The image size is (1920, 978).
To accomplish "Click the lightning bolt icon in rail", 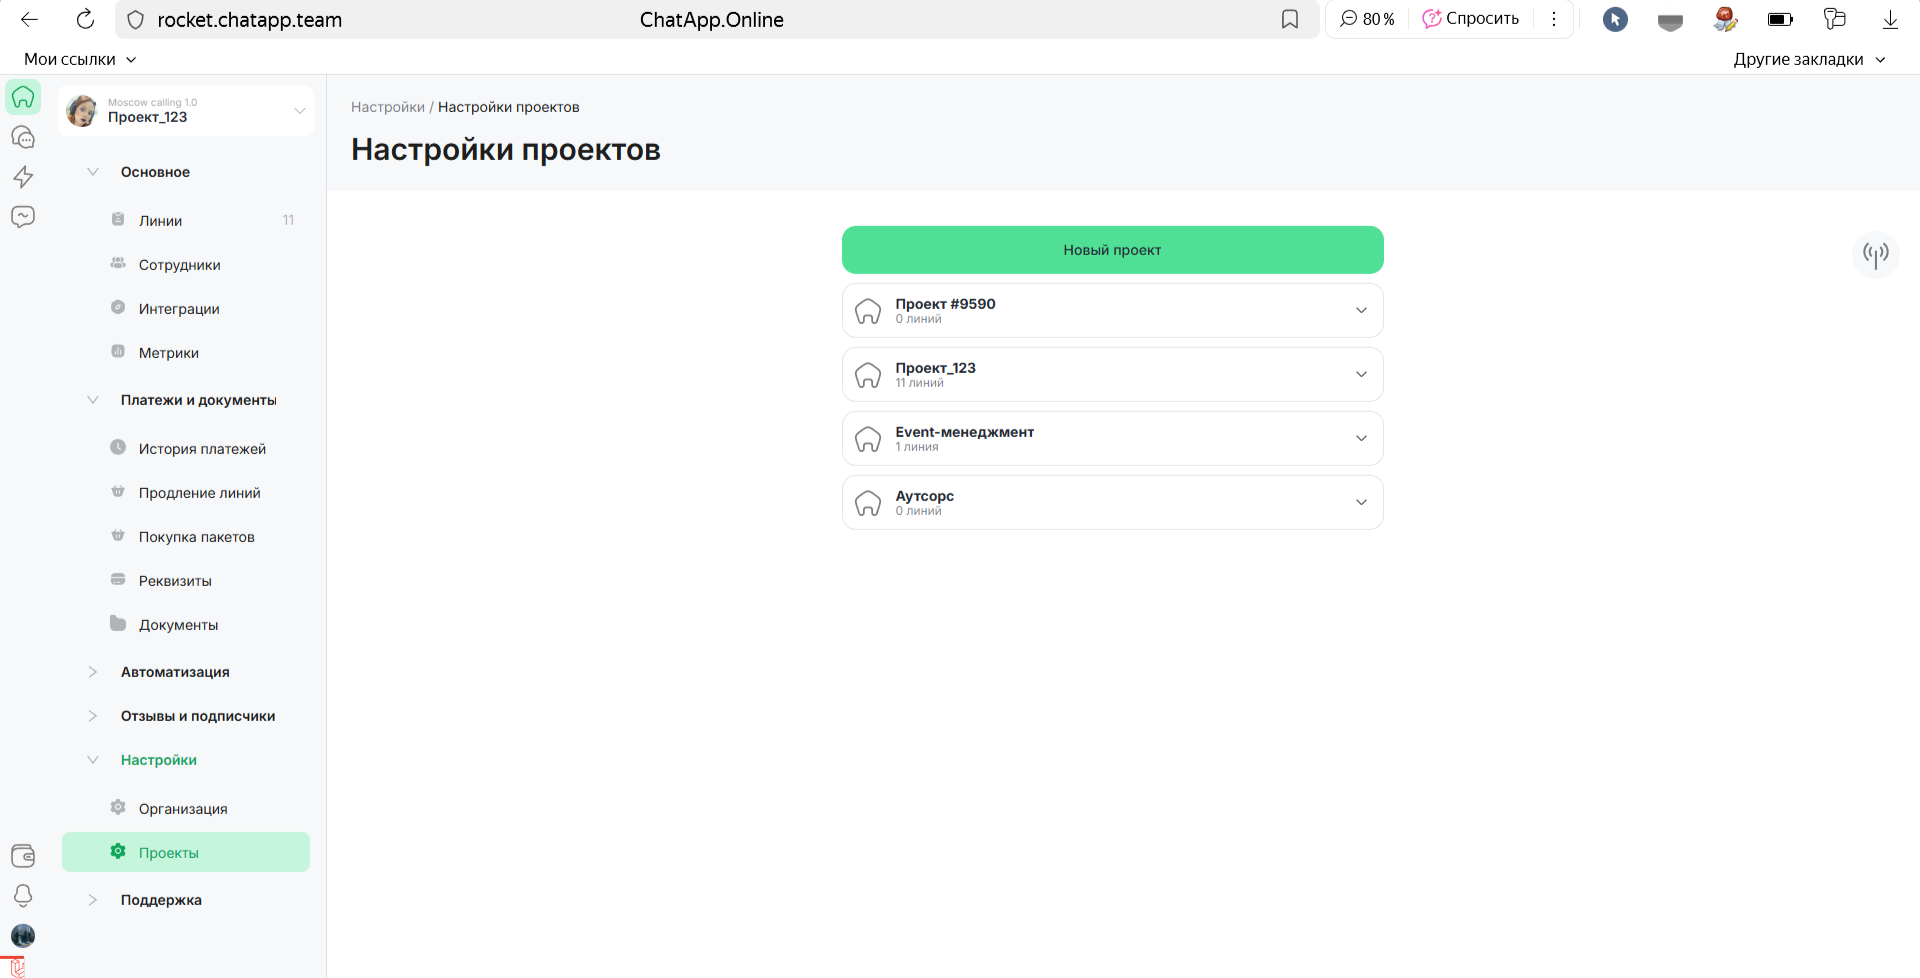I will point(23,177).
